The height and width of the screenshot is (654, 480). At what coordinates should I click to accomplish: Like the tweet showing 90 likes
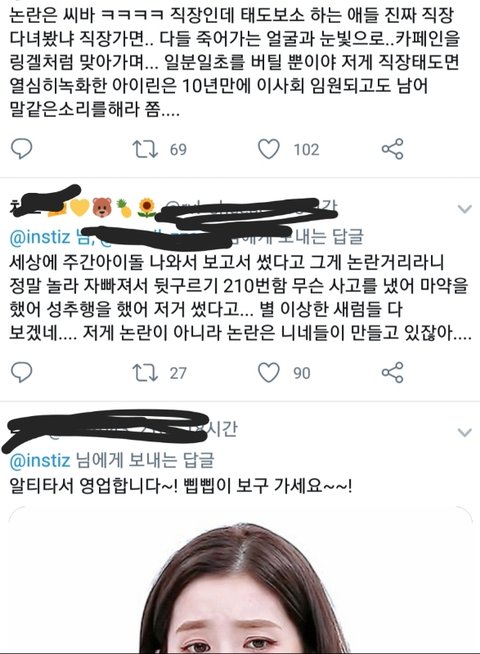tap(269, 372)
